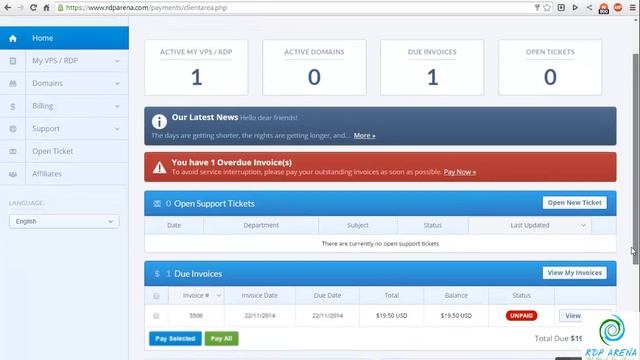
Task: Click the Active My VPS / RDP card
Action: tap(196, 67)
